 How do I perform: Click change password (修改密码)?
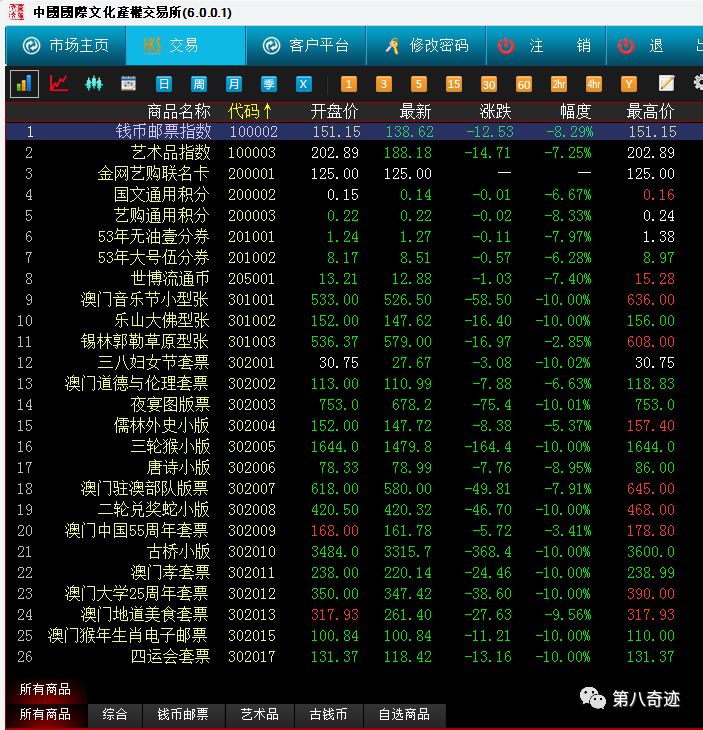[x=426, y=46]
